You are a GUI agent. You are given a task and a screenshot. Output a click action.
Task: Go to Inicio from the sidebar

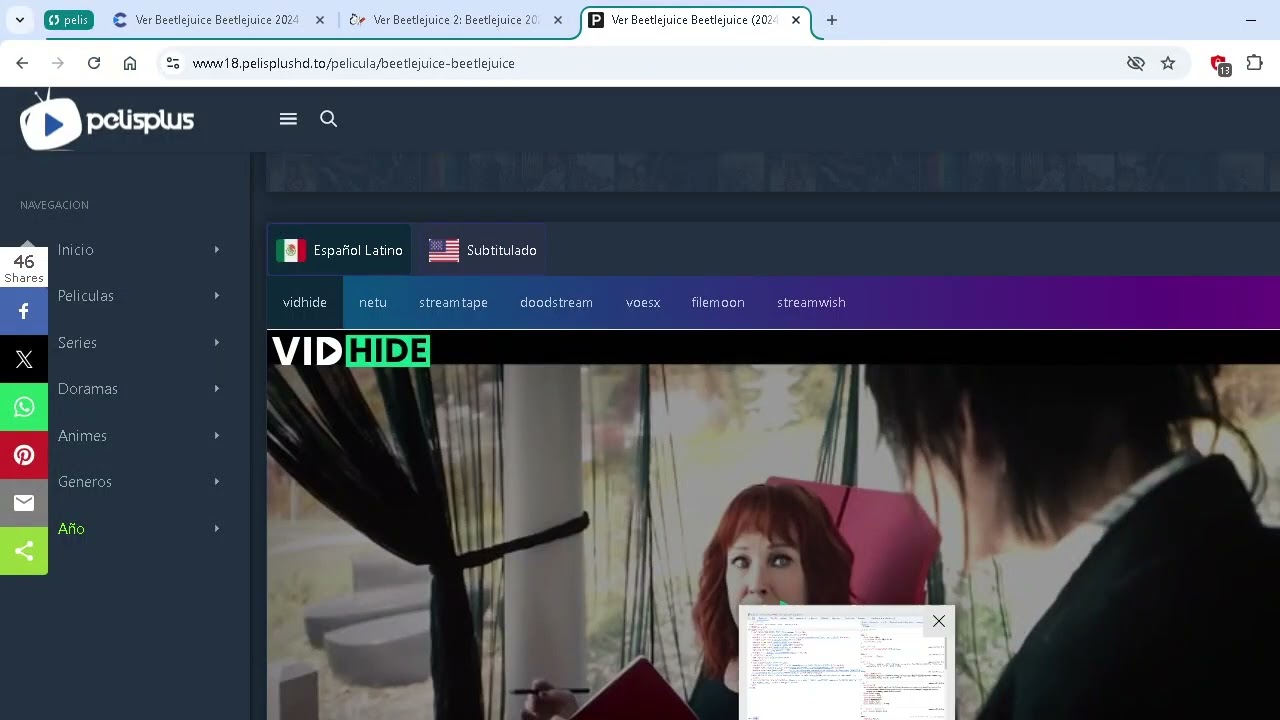click(x=75, y=249)
